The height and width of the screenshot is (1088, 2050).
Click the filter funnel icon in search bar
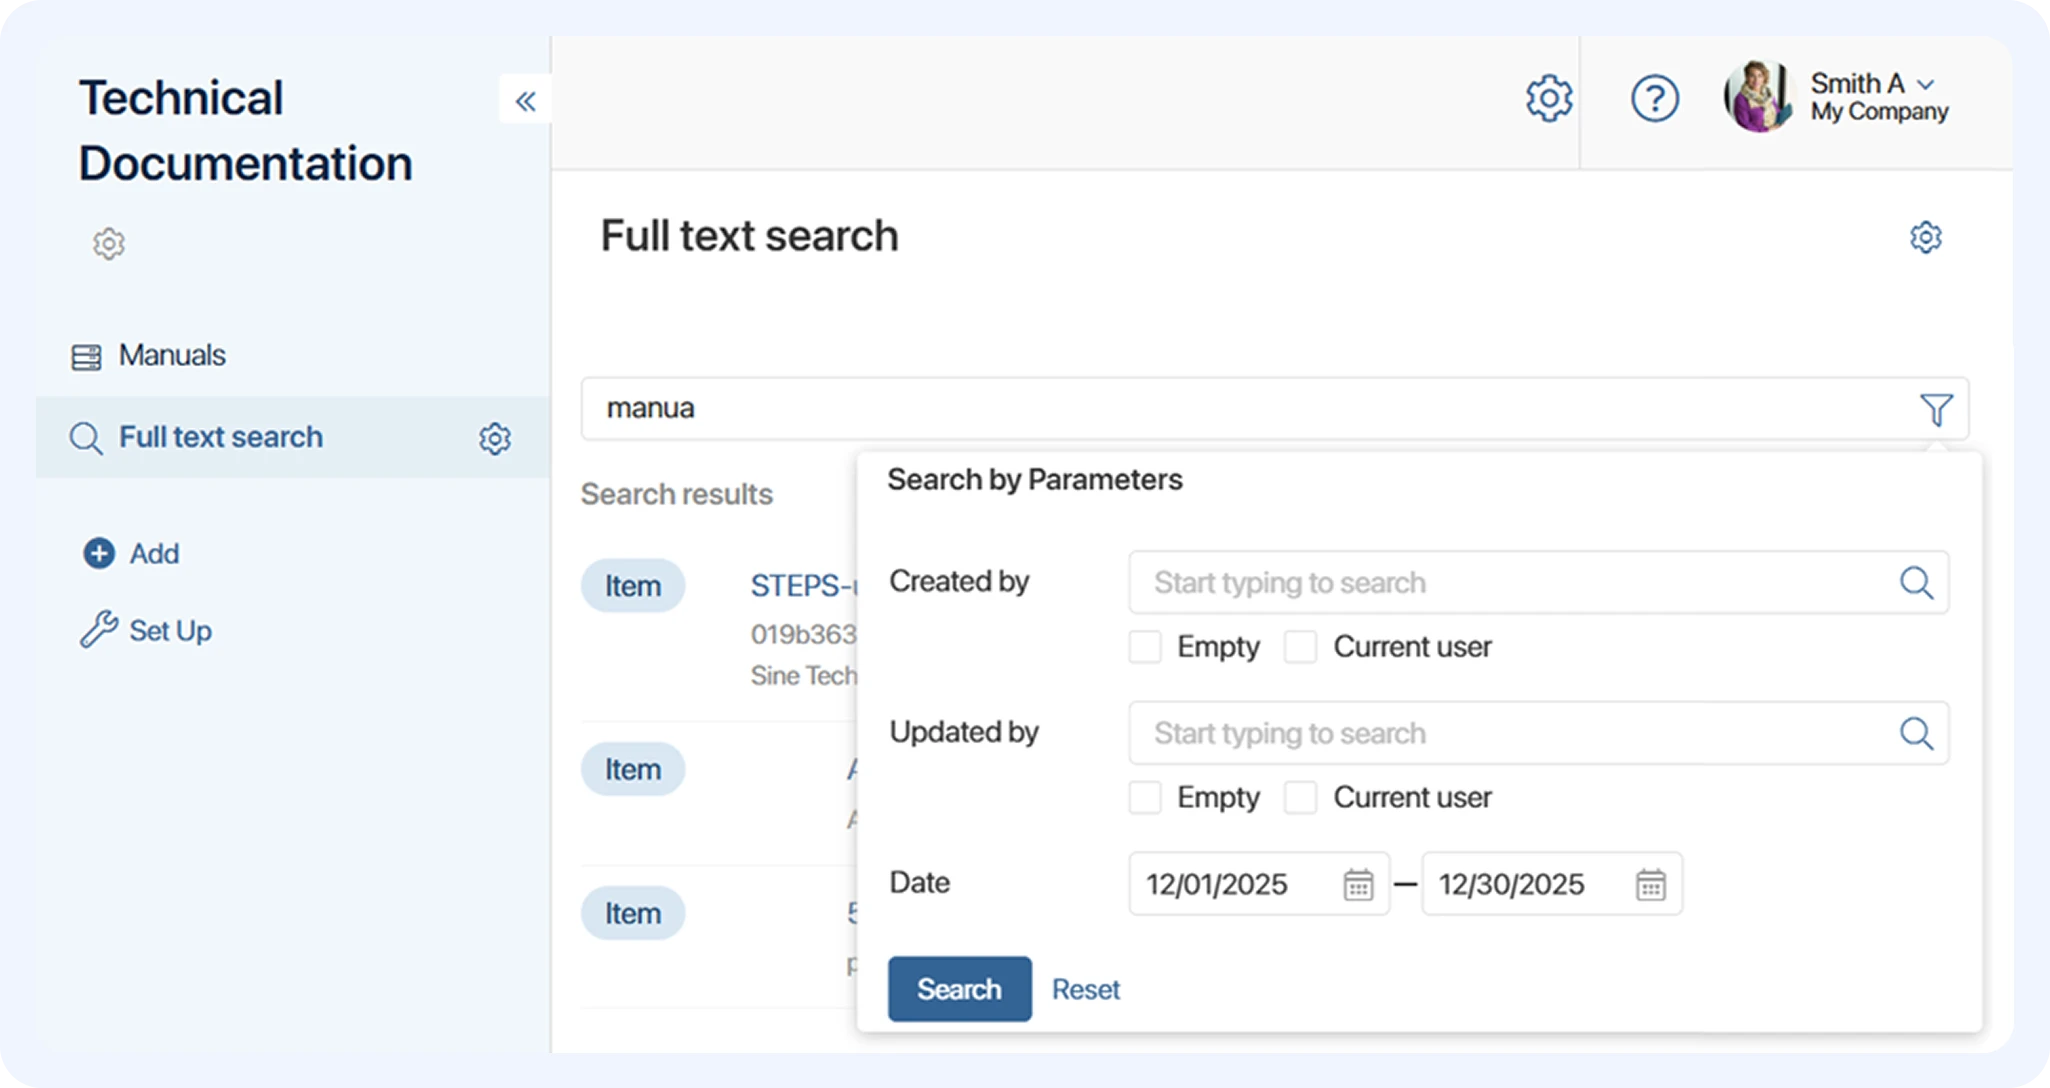tap(1936, 409)
